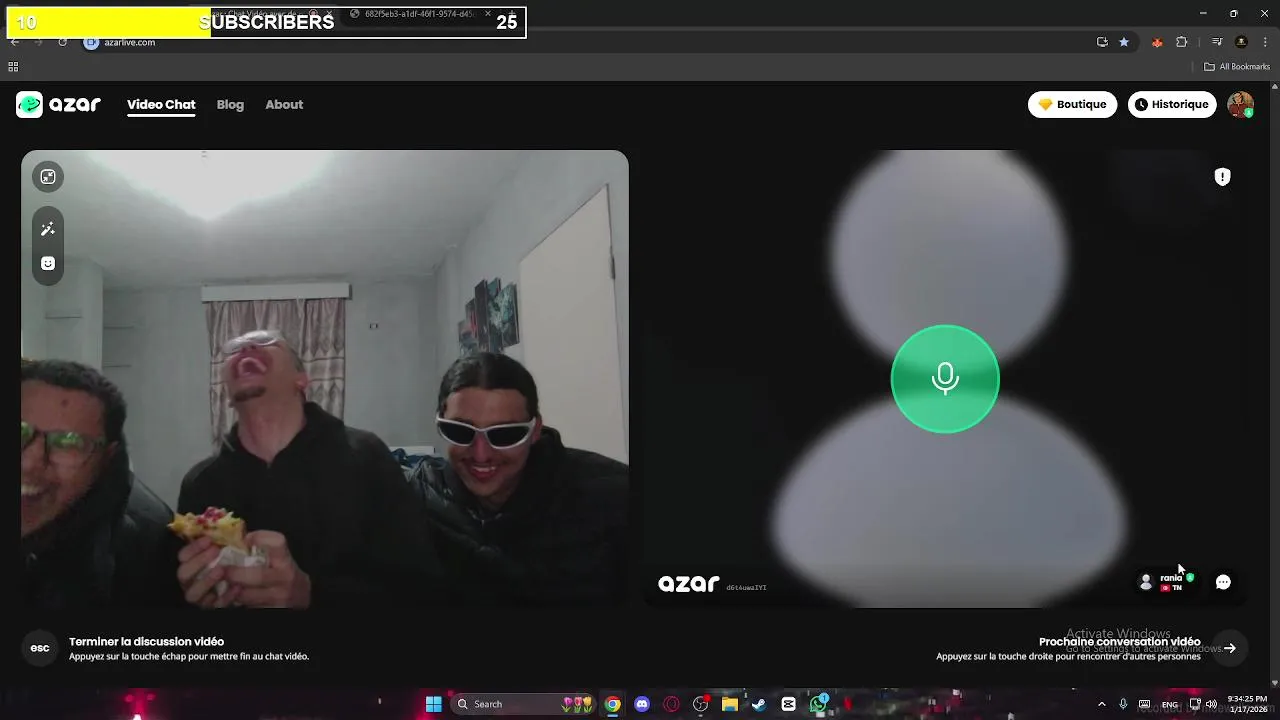Open the About page

[x=284, y=104]
